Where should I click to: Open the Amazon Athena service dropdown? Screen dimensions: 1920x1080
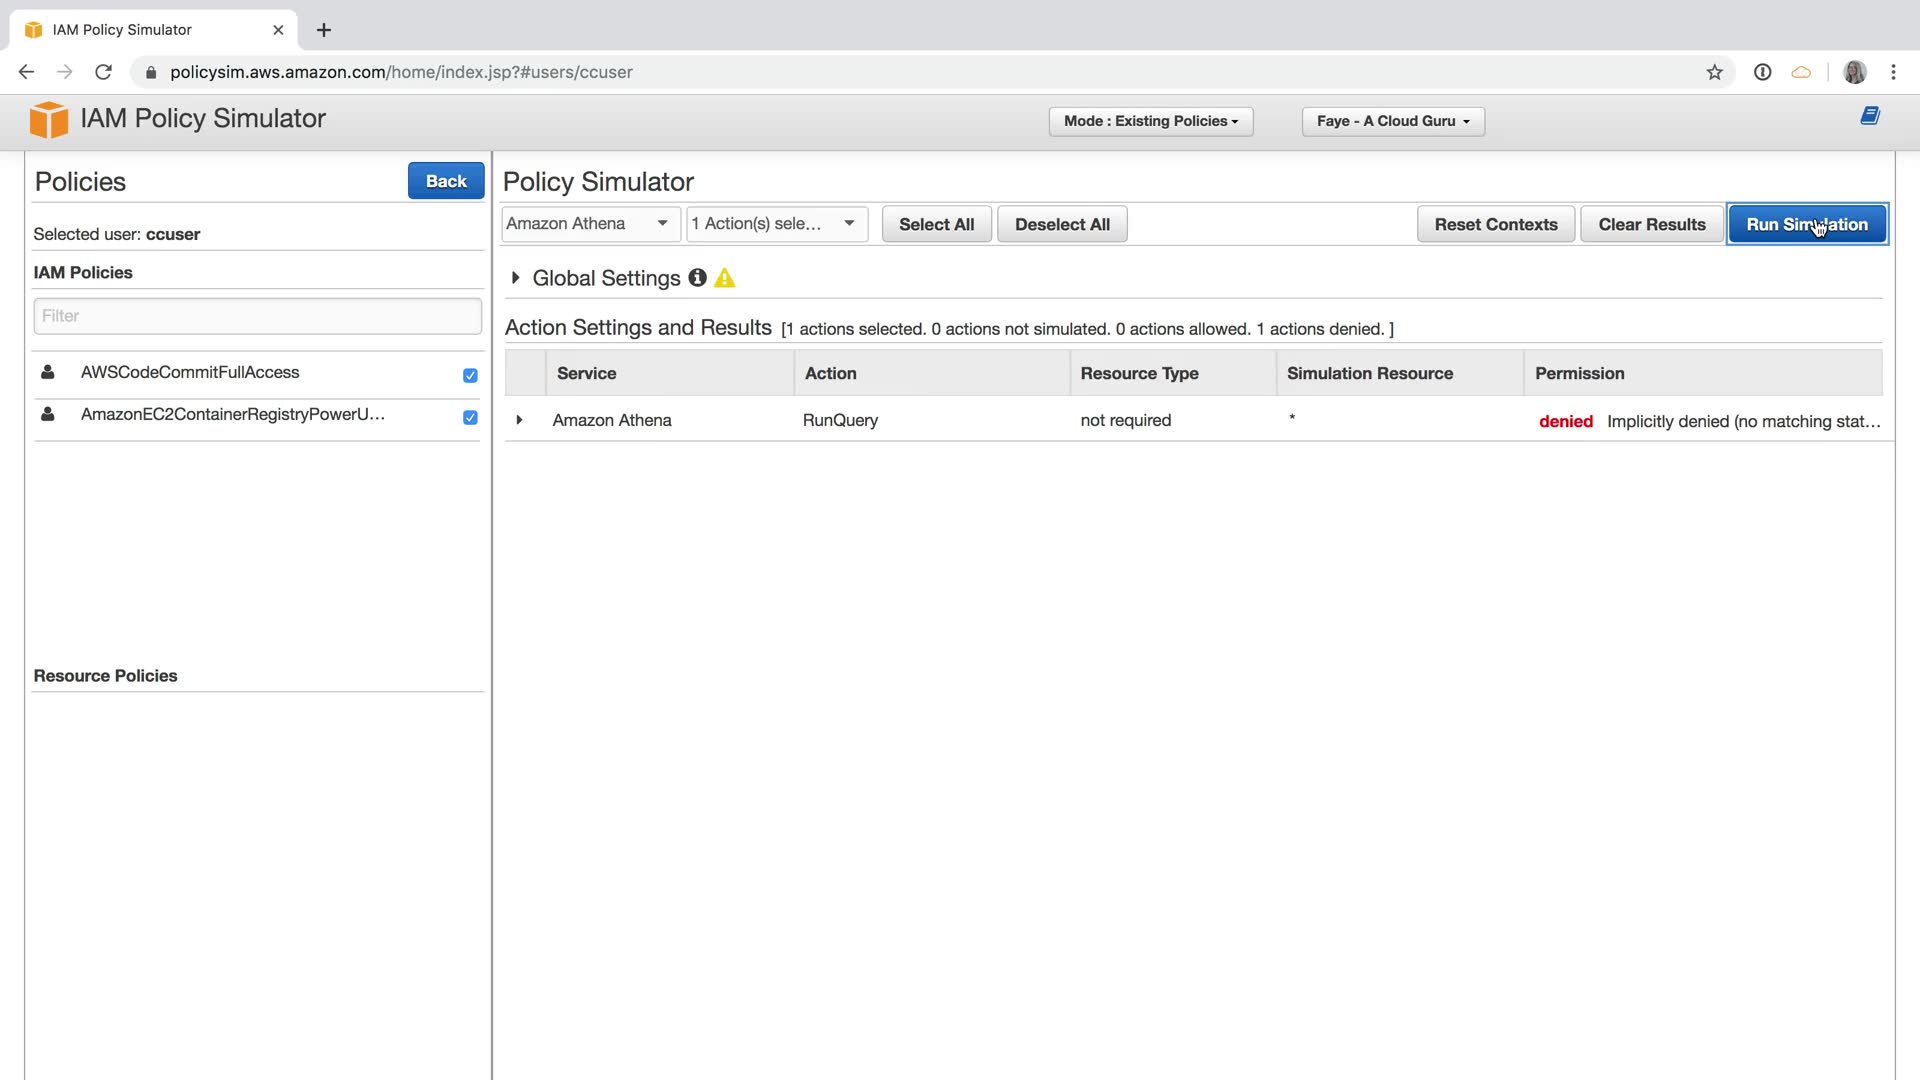click(x=589, y=224)
